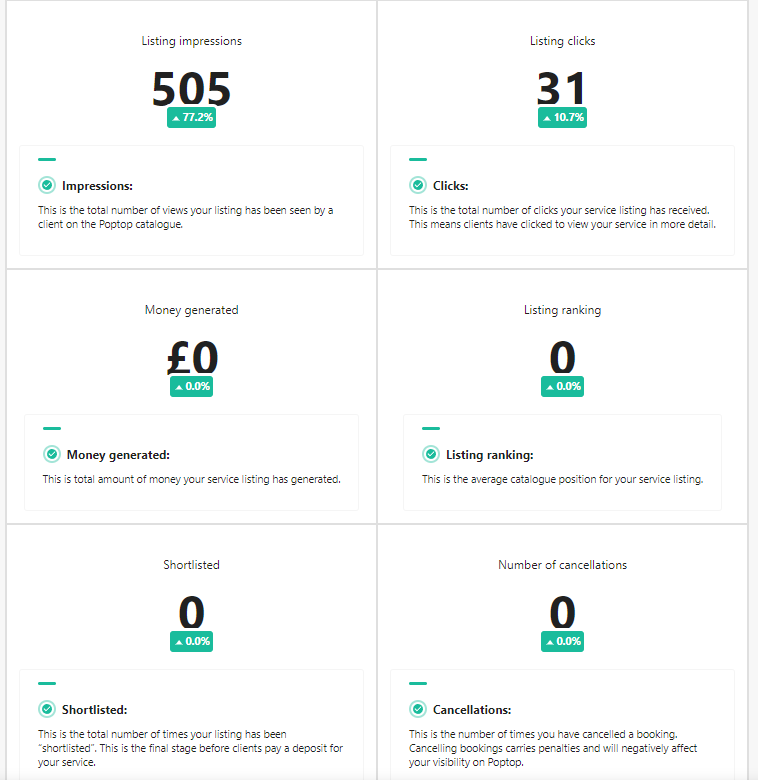
Task: Click the Listing impressions card title
Action: click(192, 41)
